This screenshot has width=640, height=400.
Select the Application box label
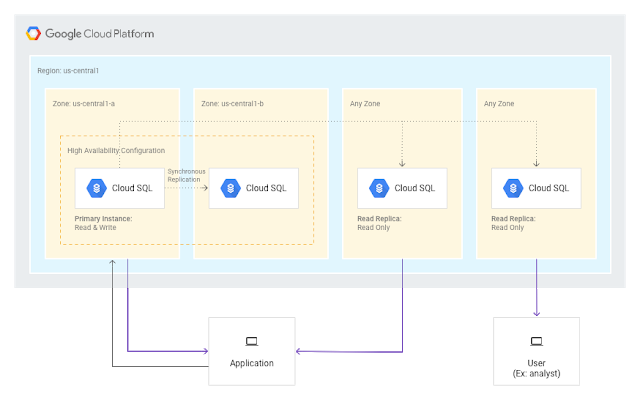point(251,363)
